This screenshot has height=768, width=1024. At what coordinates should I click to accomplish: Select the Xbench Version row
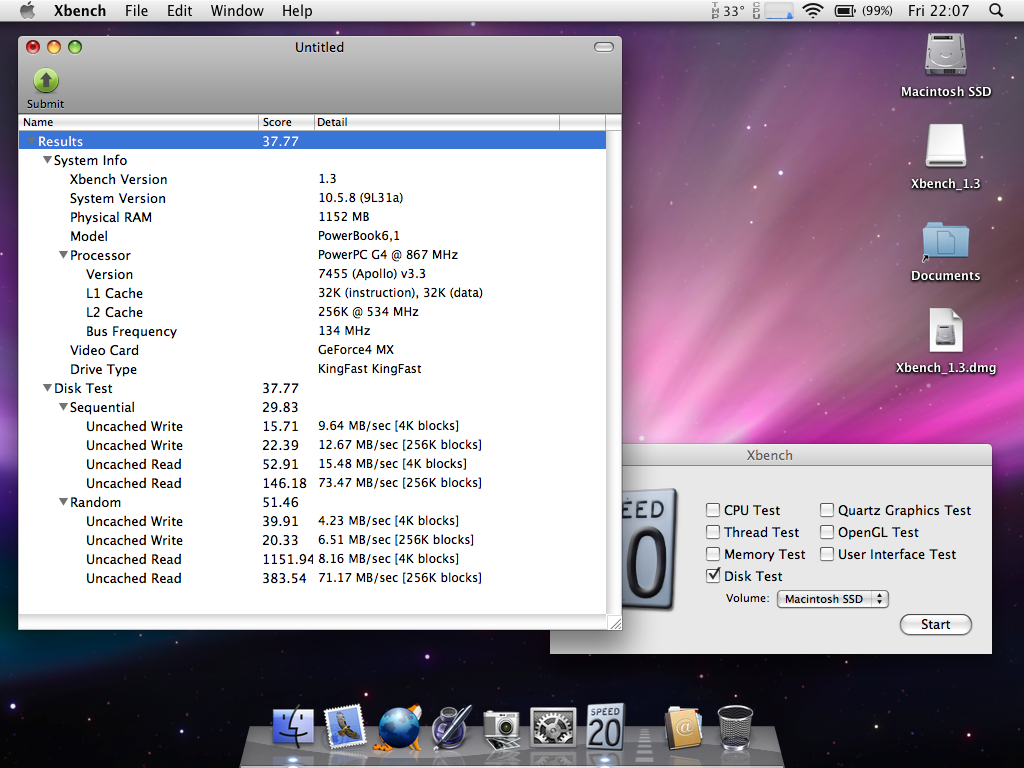(312, 179)
